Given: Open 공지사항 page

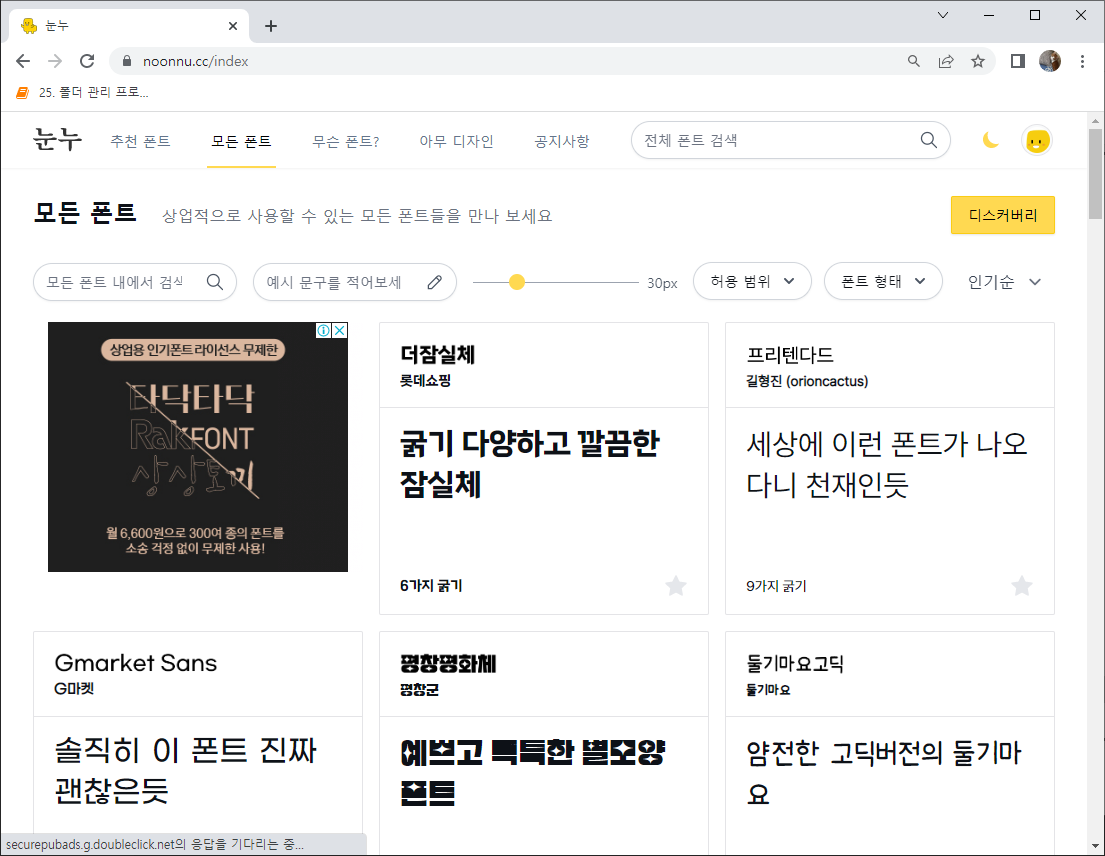Looking at the screenshot, I should coord(562,141).
